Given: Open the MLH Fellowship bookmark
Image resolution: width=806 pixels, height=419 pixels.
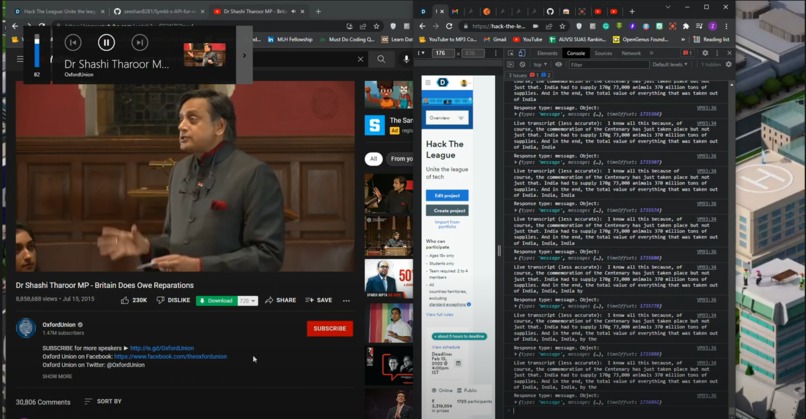Looking at the screenshot, I should click(x=290, y=39).
